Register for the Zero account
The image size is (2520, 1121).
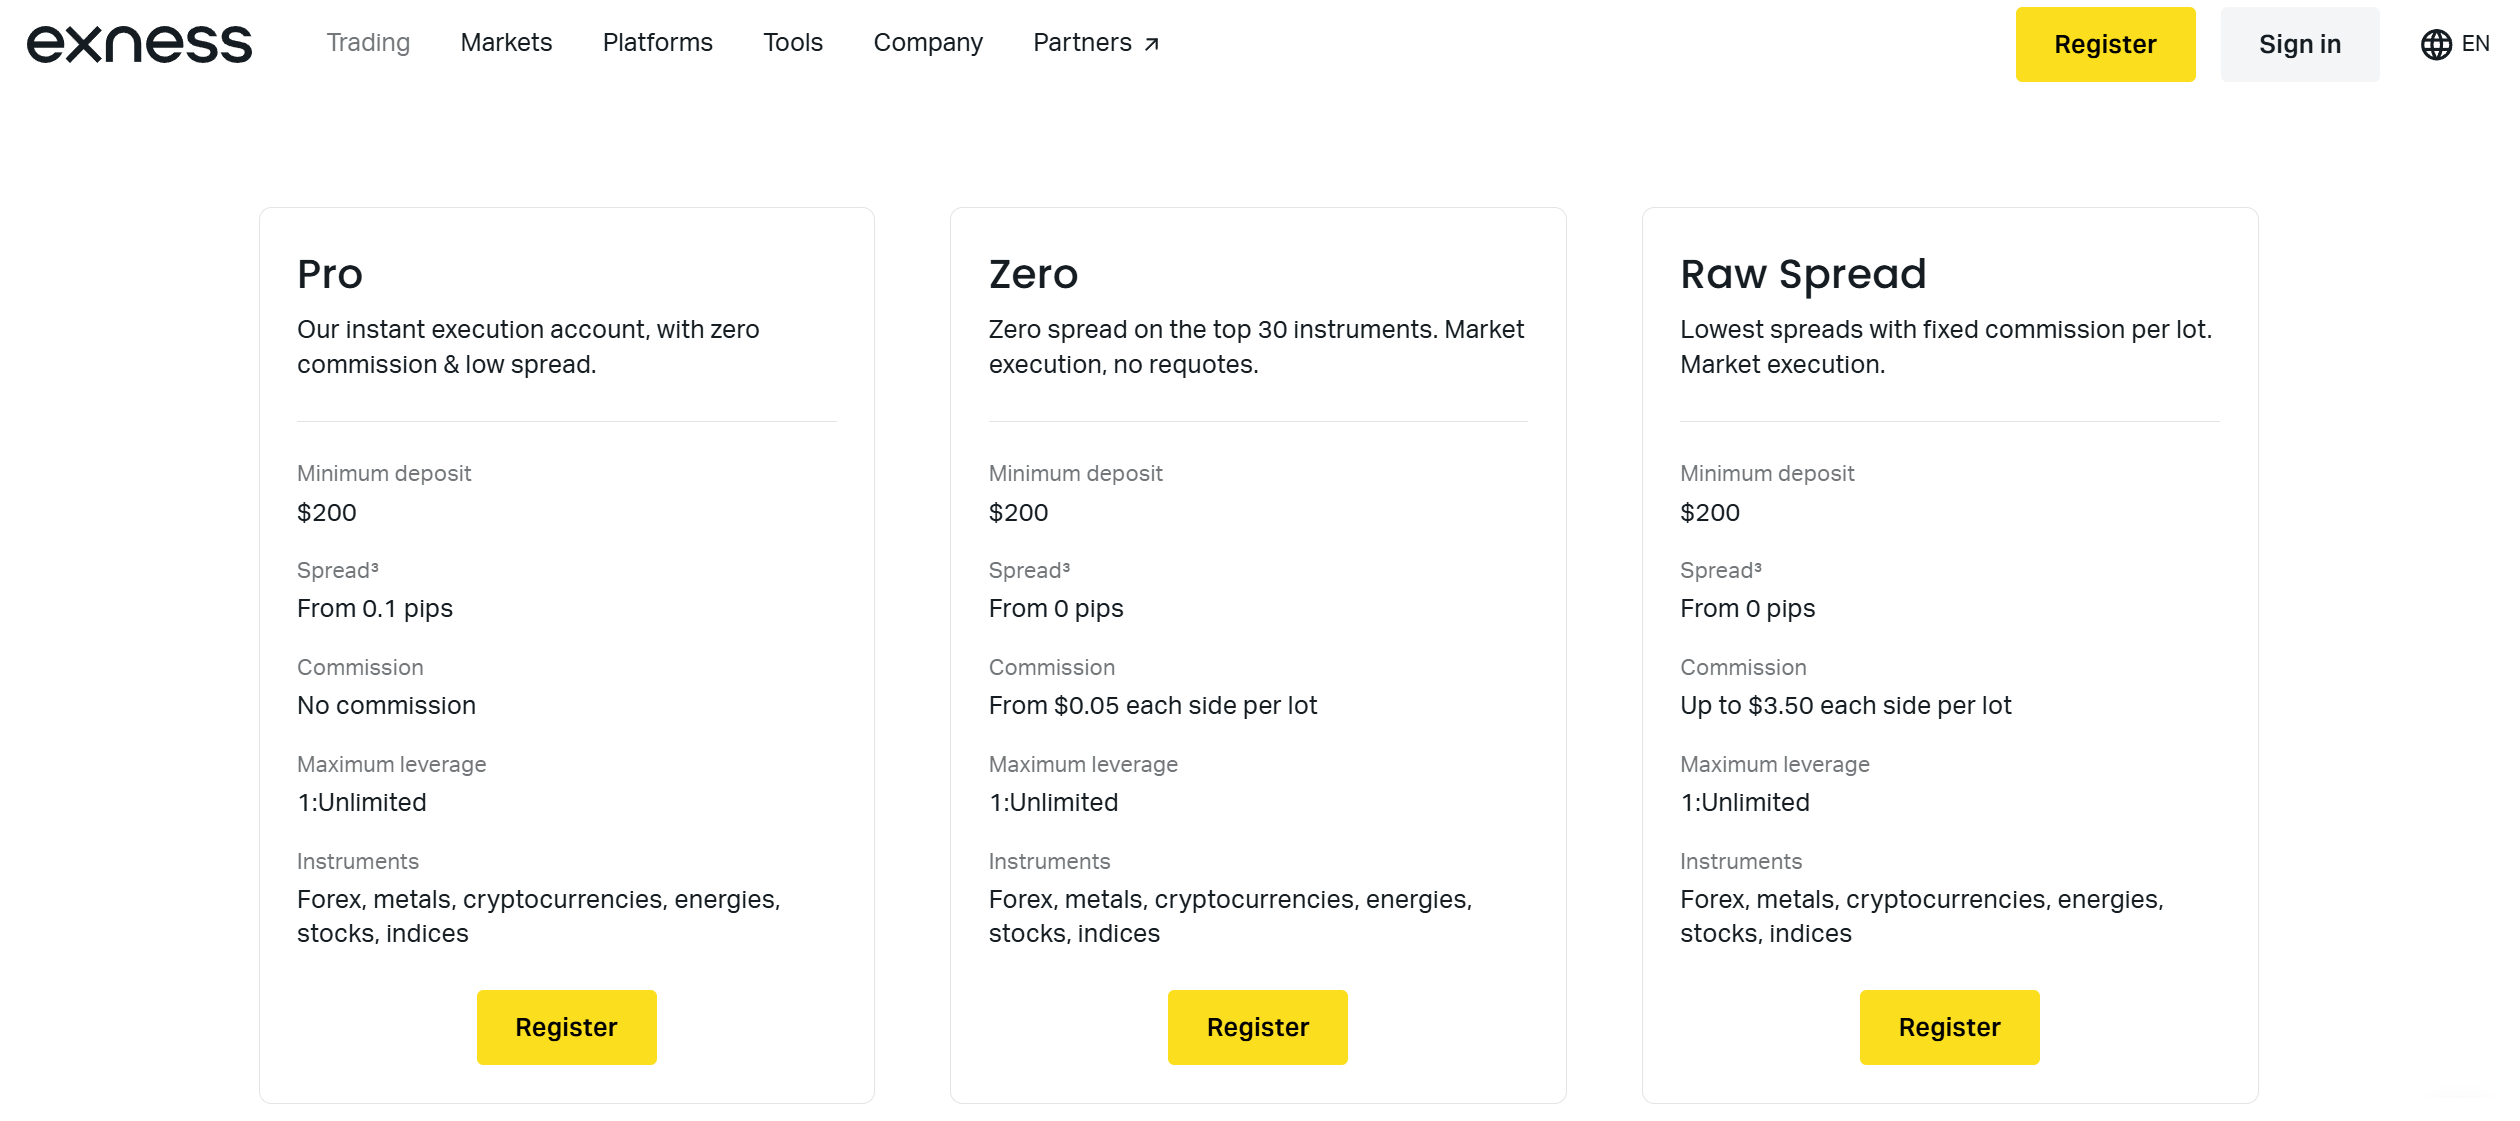[1257, 1027]
